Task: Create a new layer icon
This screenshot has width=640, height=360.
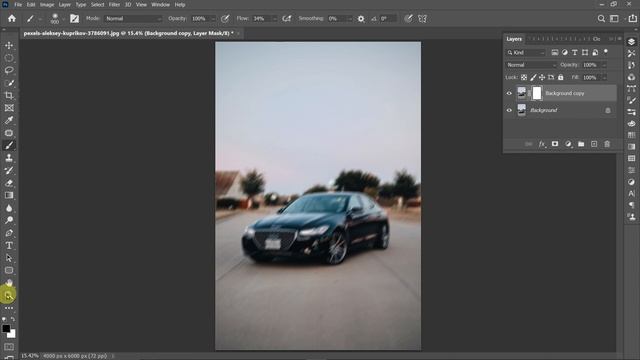Action: [x=594, y=144]
